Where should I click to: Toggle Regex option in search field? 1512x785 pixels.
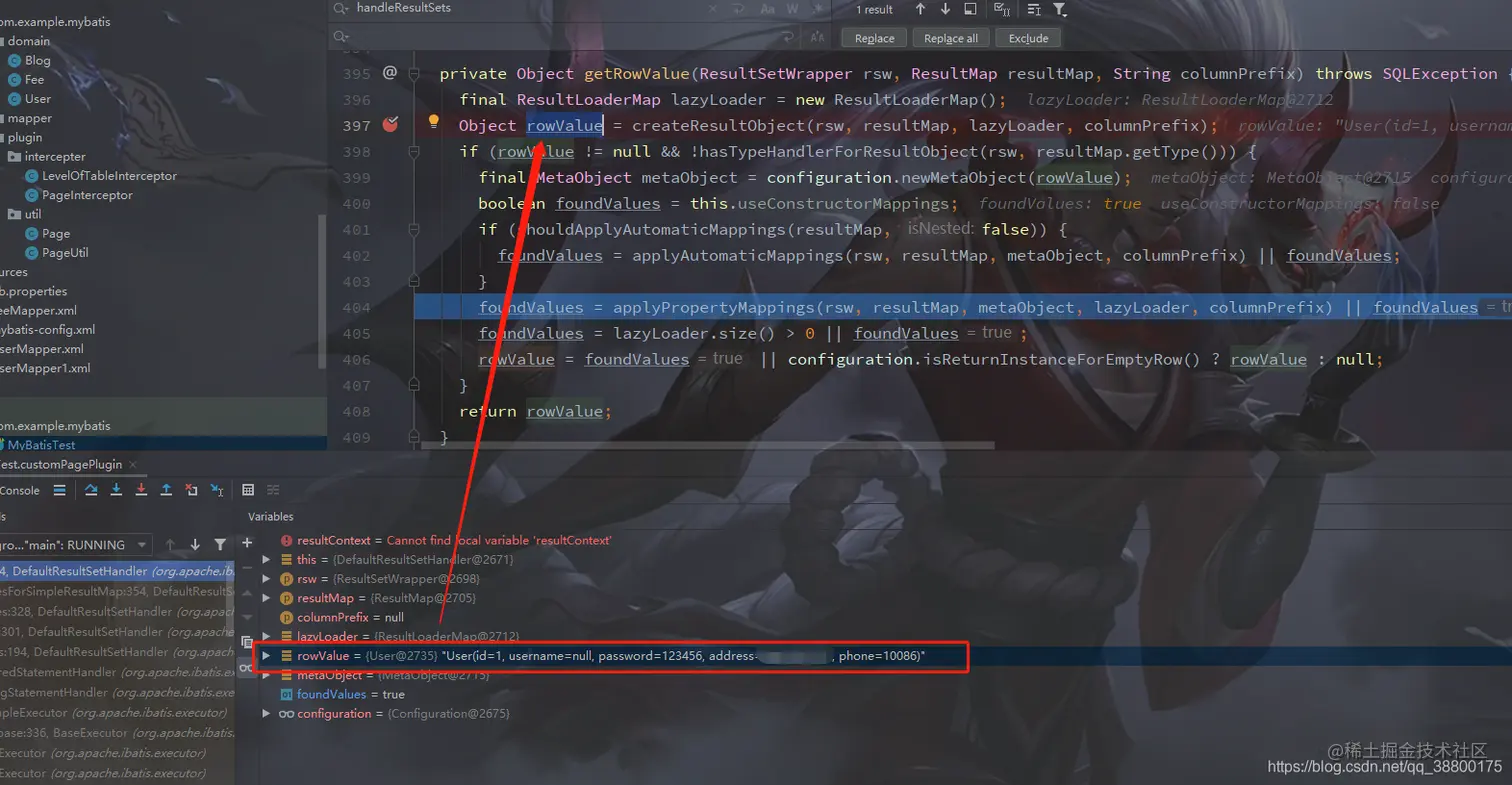point(817,9)
